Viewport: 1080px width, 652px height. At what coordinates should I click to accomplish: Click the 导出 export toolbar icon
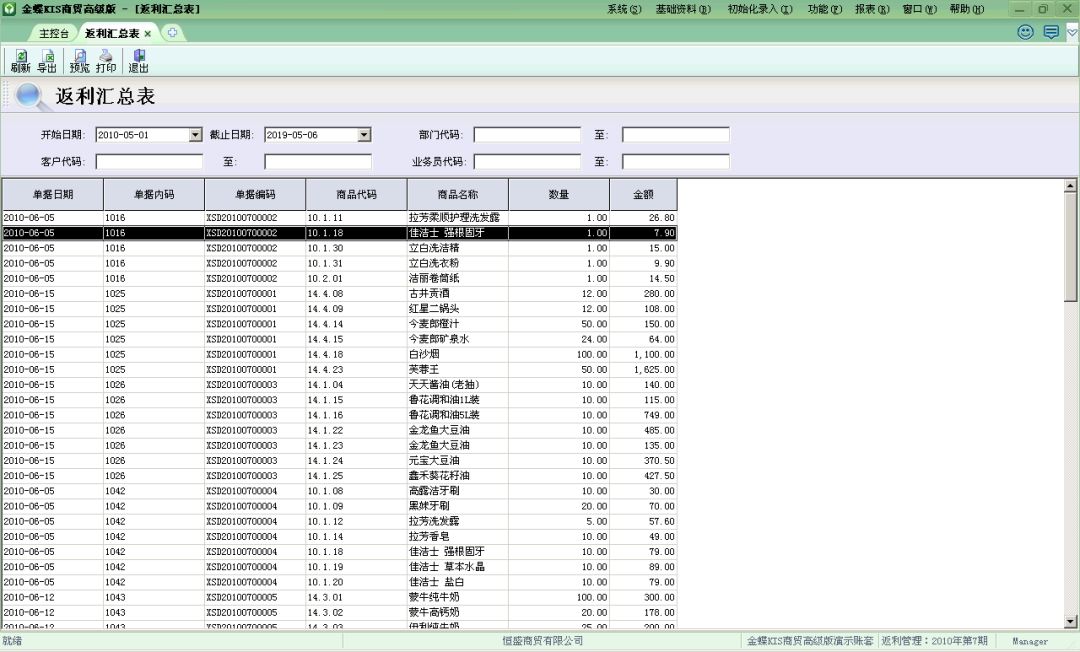point(47,61)
